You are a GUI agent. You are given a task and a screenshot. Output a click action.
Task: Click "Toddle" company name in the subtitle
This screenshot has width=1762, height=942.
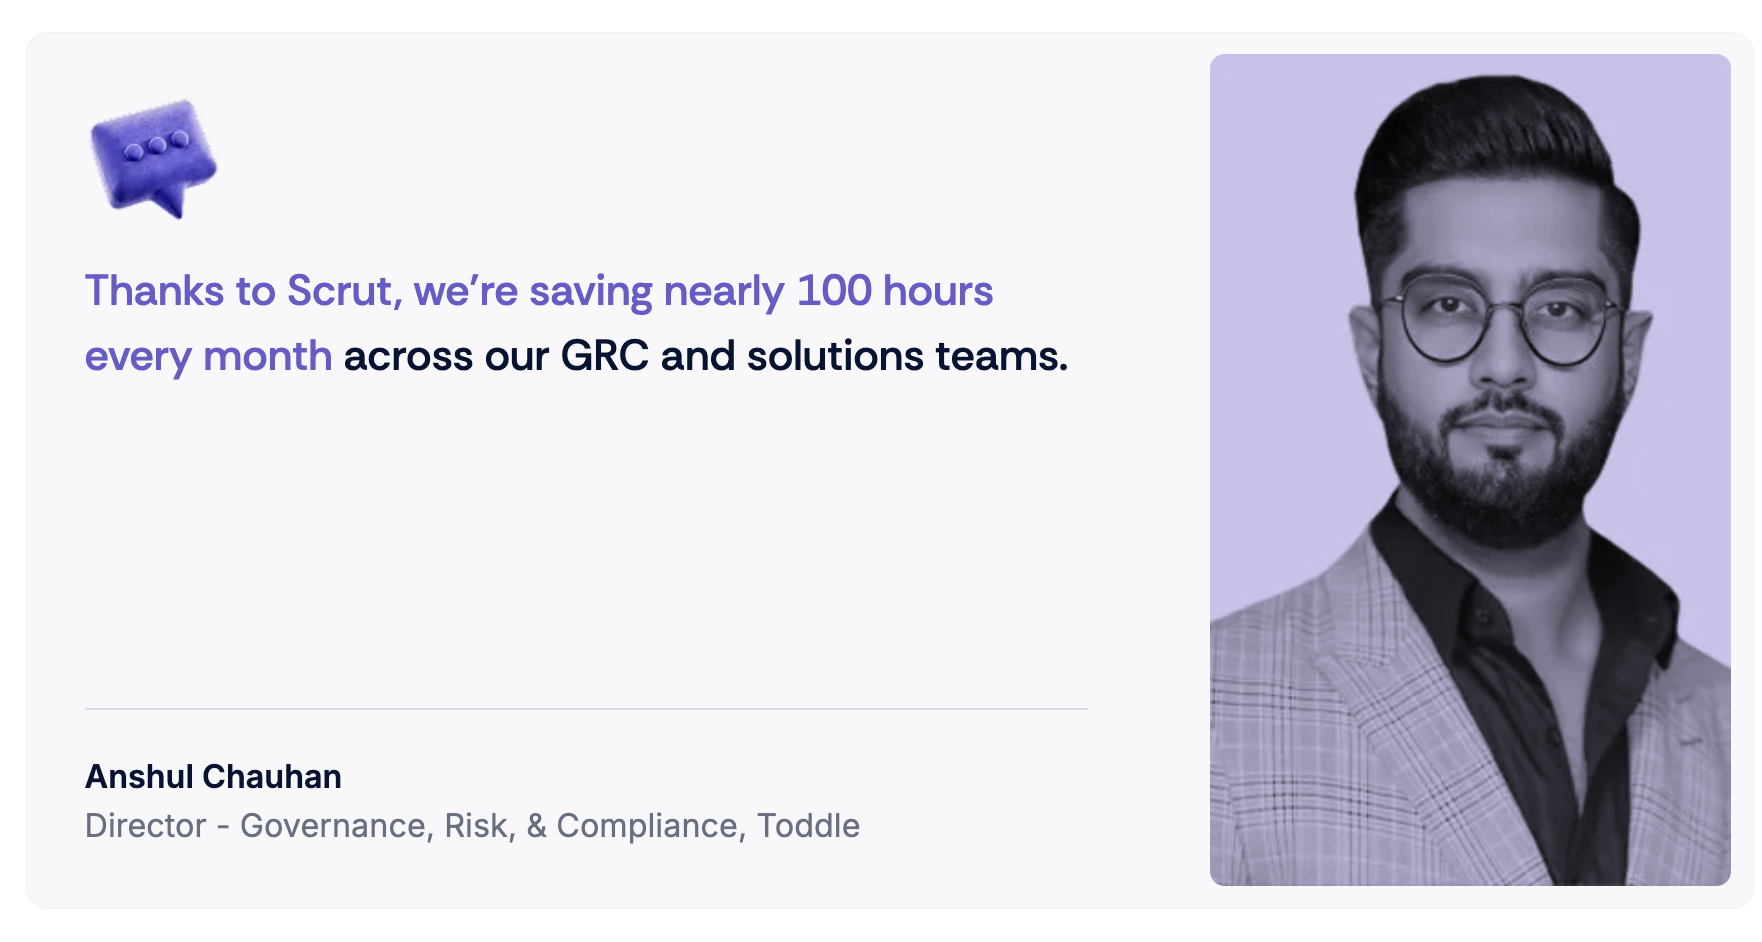(x=808, y=826)
